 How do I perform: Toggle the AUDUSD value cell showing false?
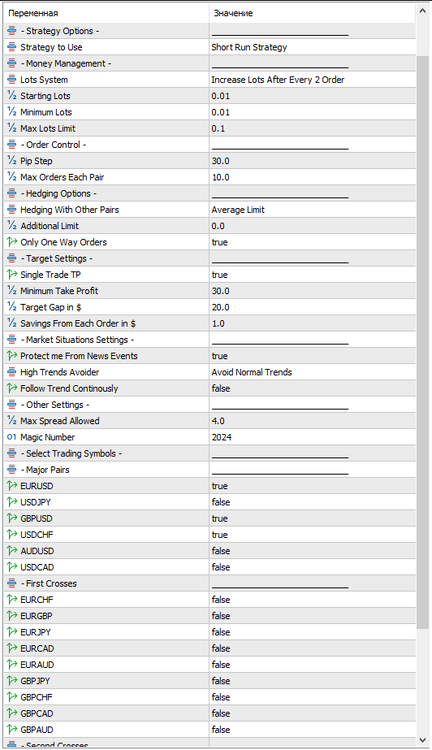click(x=312, y=551)
